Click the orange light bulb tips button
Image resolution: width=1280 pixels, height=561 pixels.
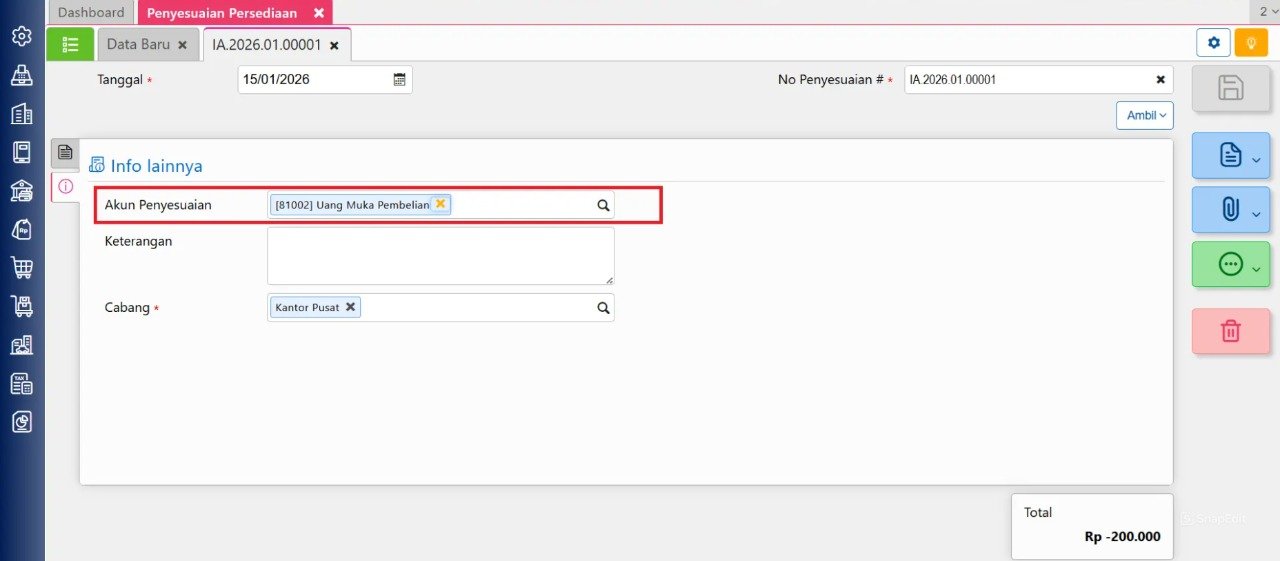pyautogui.click(x=1251, y=42)
